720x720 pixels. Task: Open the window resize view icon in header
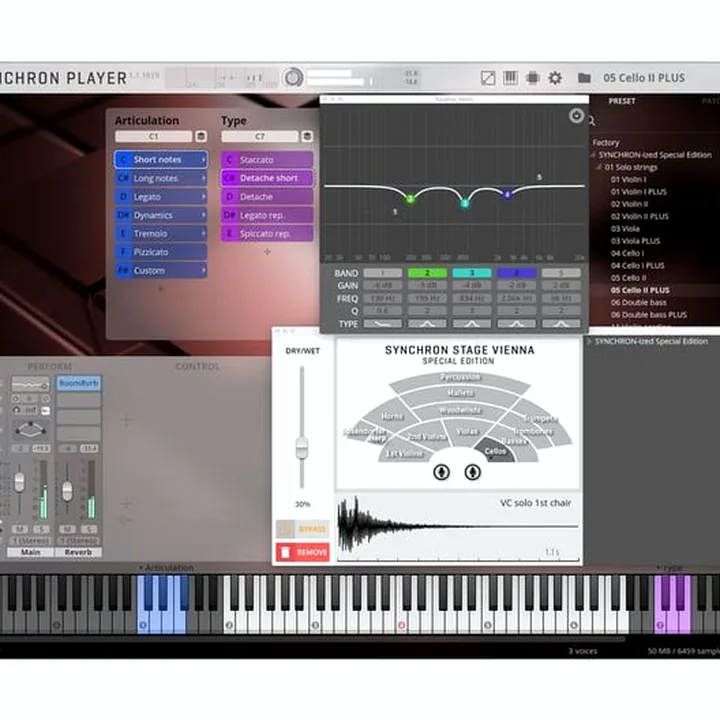[488, 78]
